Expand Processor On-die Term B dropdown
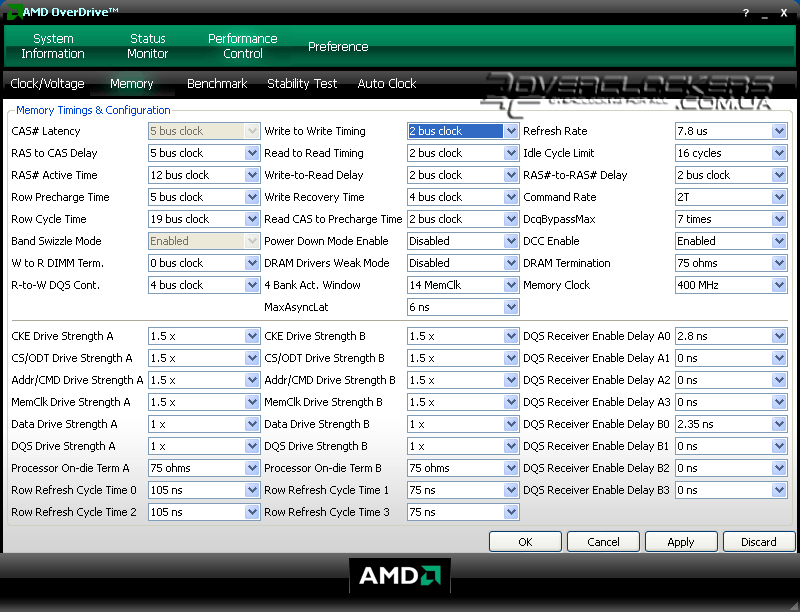Screen dimensions: 800x612 click(x=511, y=468)
